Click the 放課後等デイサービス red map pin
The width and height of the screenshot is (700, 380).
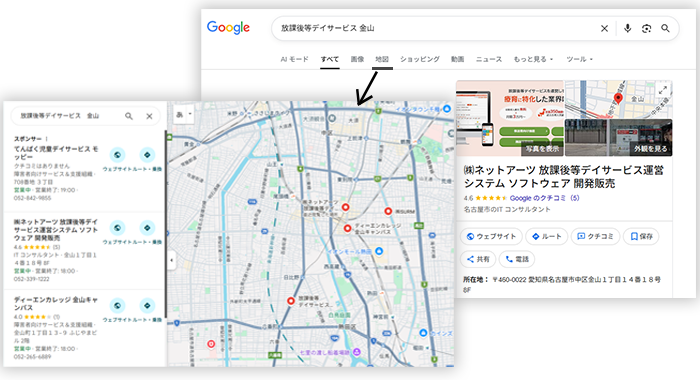click(x=291, y=301)
